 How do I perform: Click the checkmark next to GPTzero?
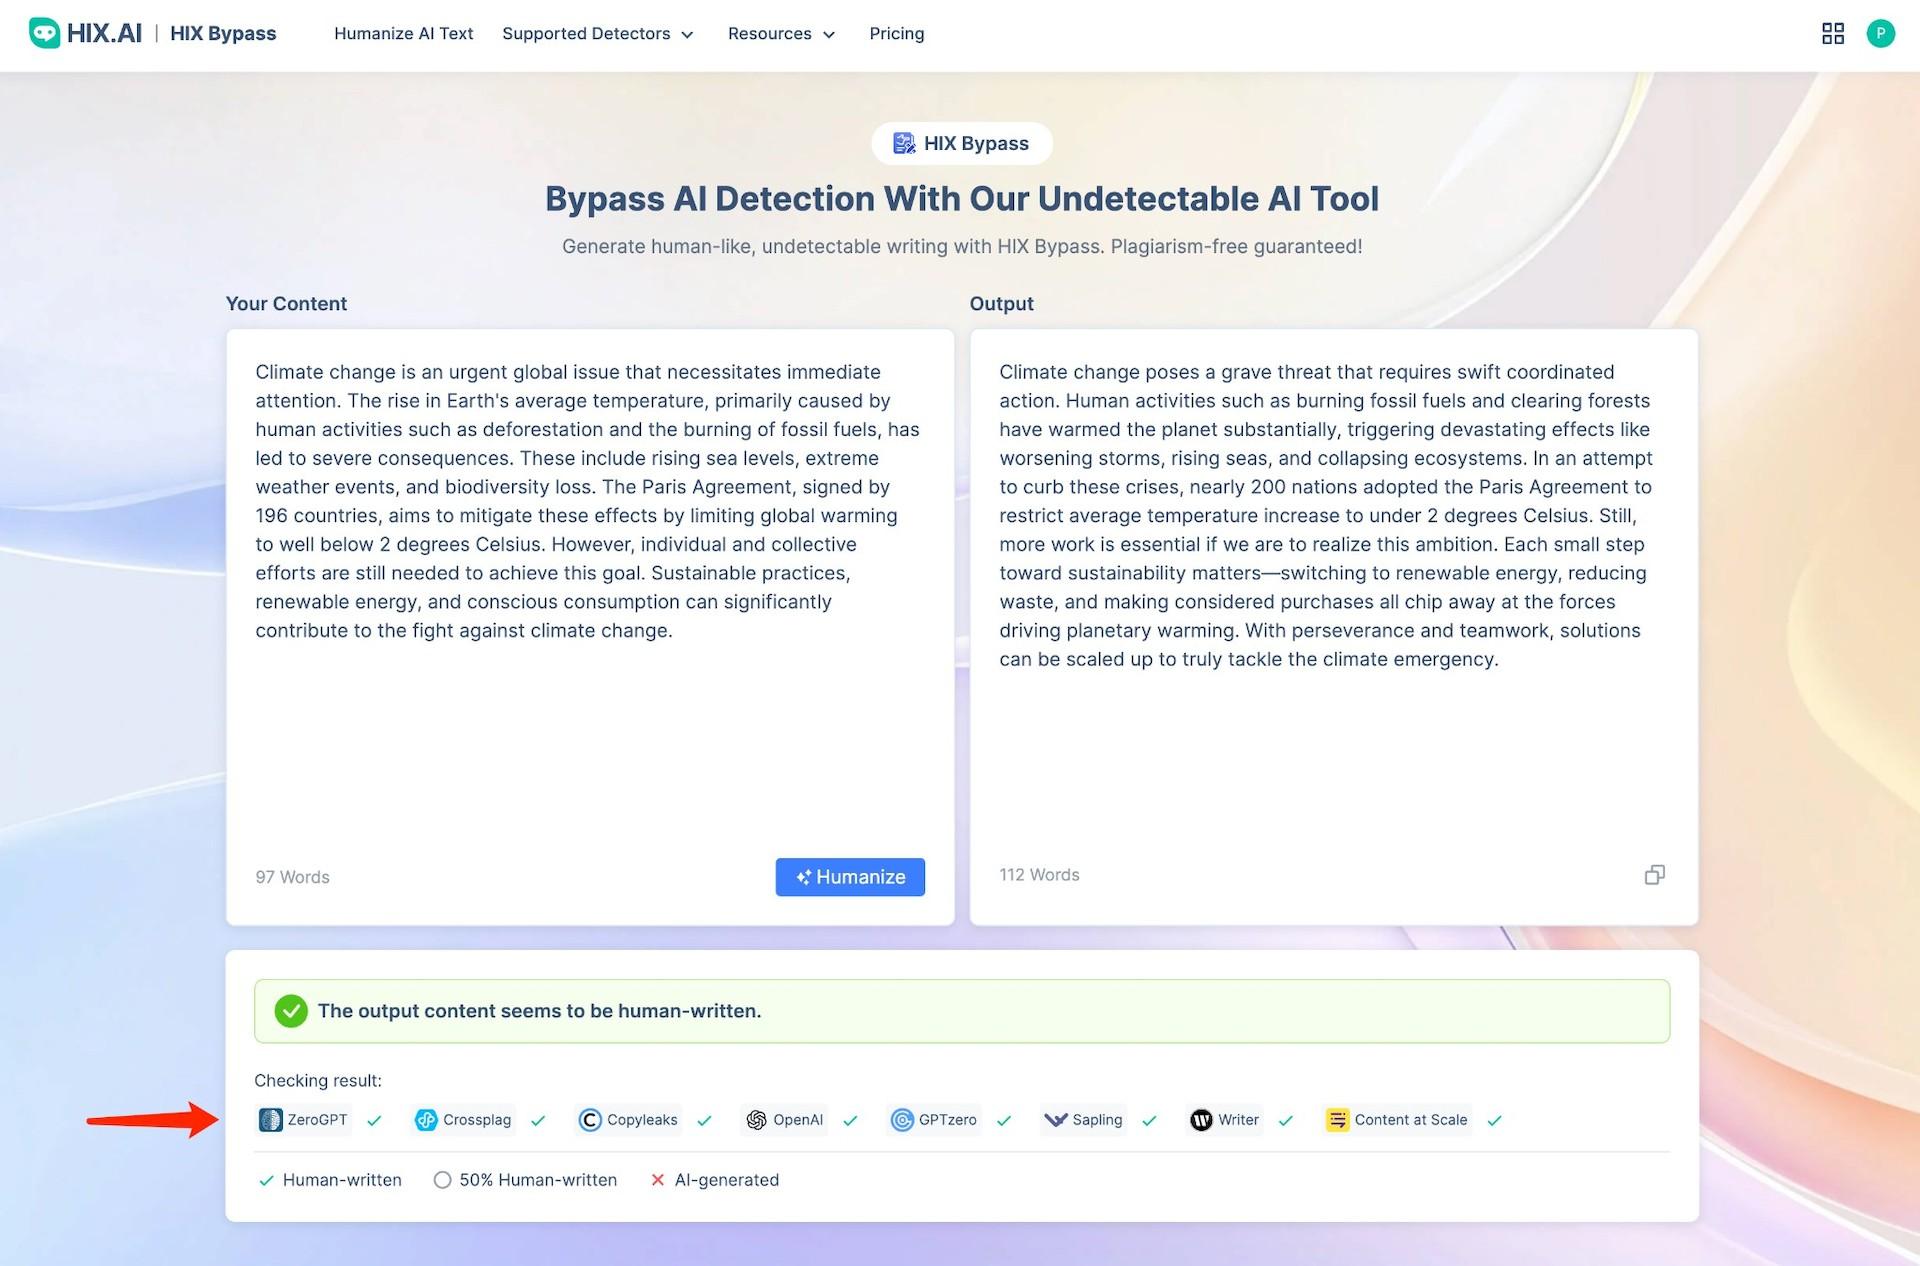(1004, 1121)
